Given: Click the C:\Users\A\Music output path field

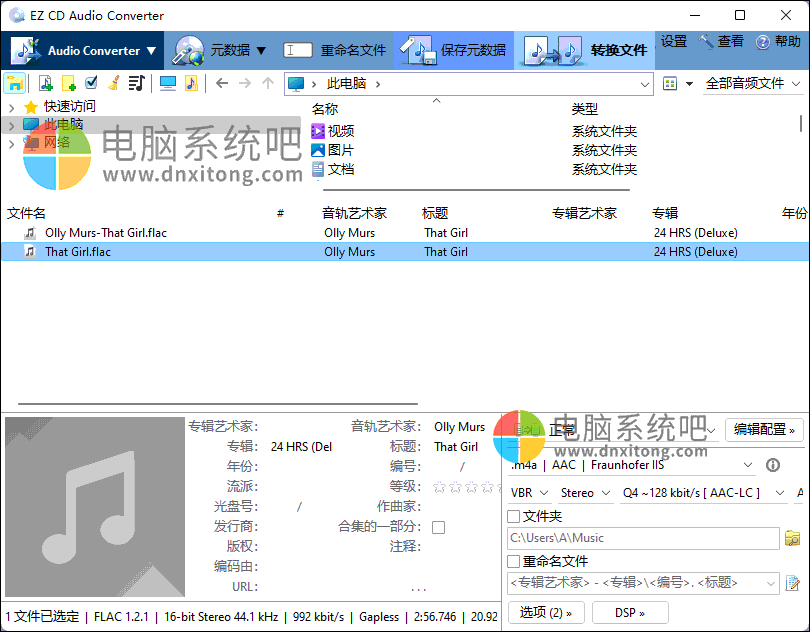Looking at the screenshot, I should tap(643, 538).
